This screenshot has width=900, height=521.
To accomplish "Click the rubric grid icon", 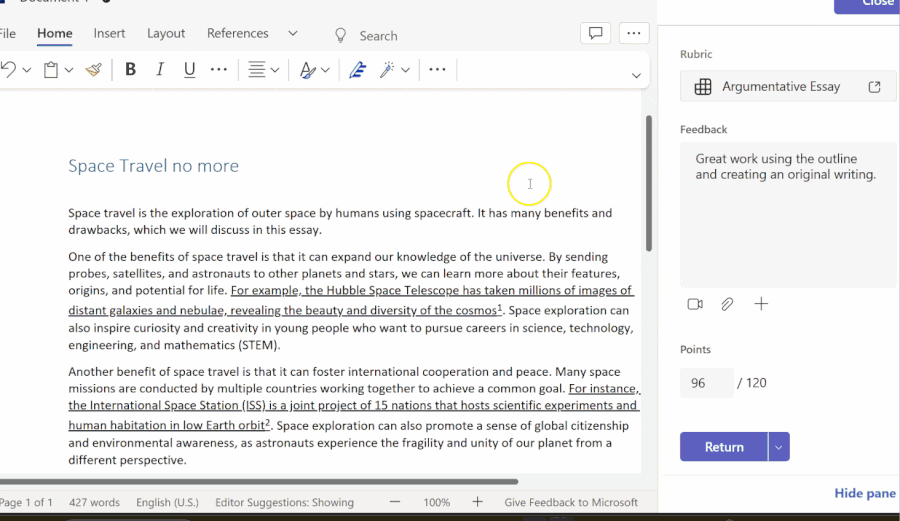I will [703, 87].
